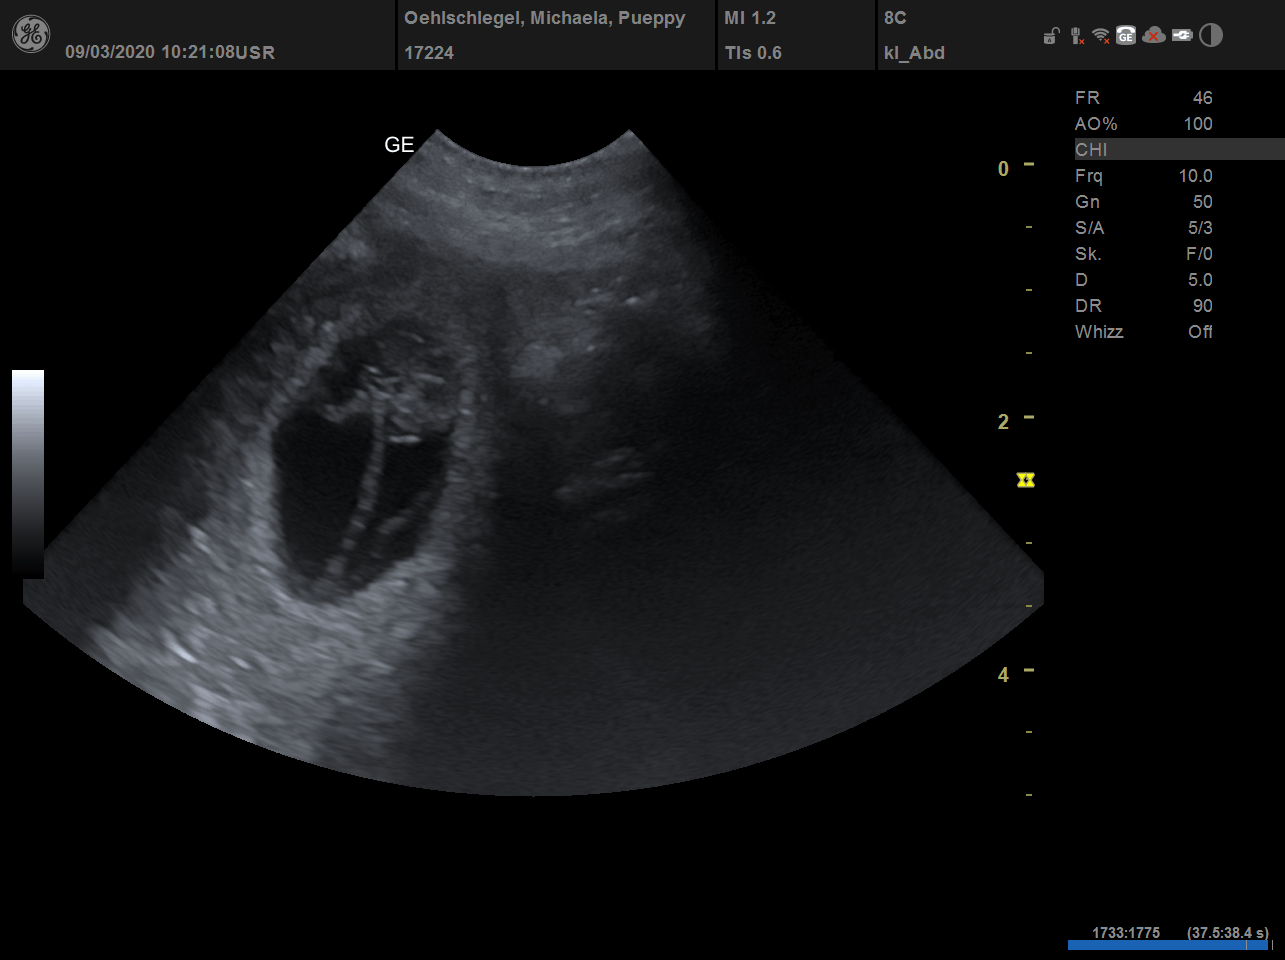The image size is (1285, 960).
Task: Click the DR dynamic range value 90
Action: pyautogui.click(x=1202, y=306)
